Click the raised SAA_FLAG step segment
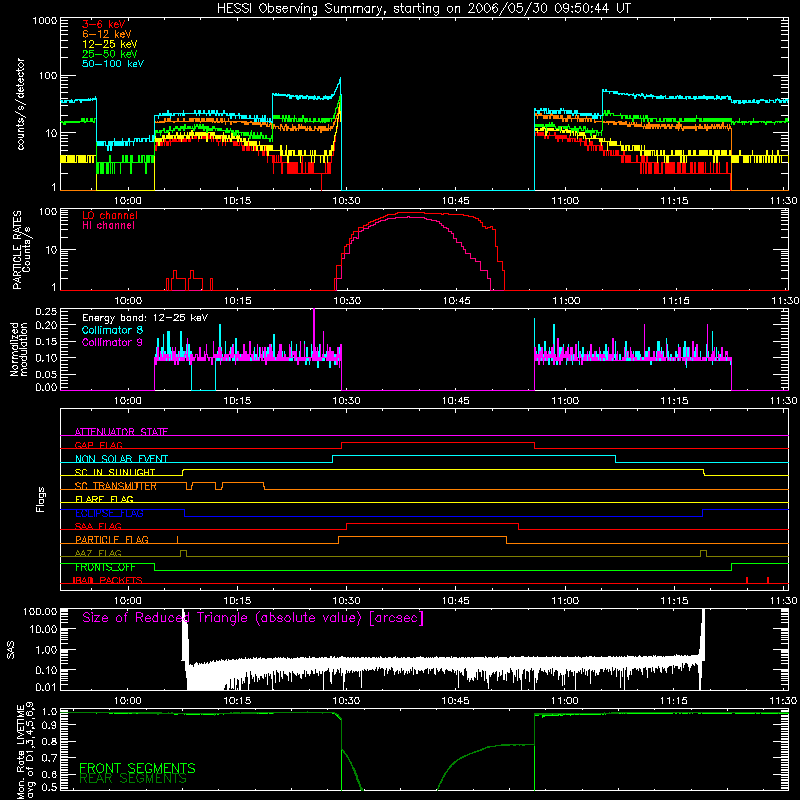This screenshot has height=800, width=800. tap(433, 523)
